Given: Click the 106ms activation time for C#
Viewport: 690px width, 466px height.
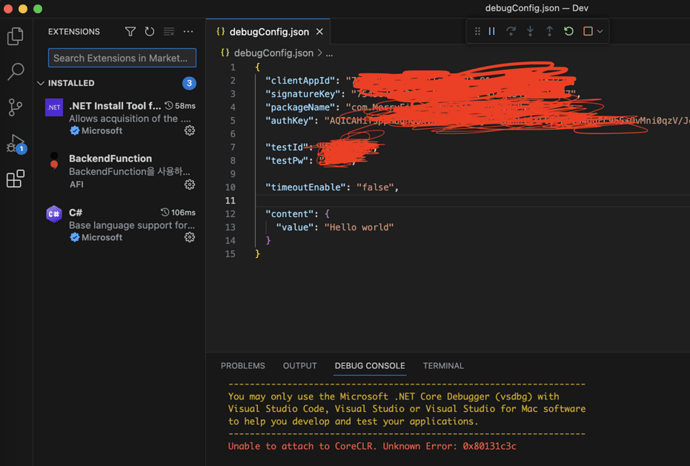Looking at the screenshot, I should (x=183, y=213).
